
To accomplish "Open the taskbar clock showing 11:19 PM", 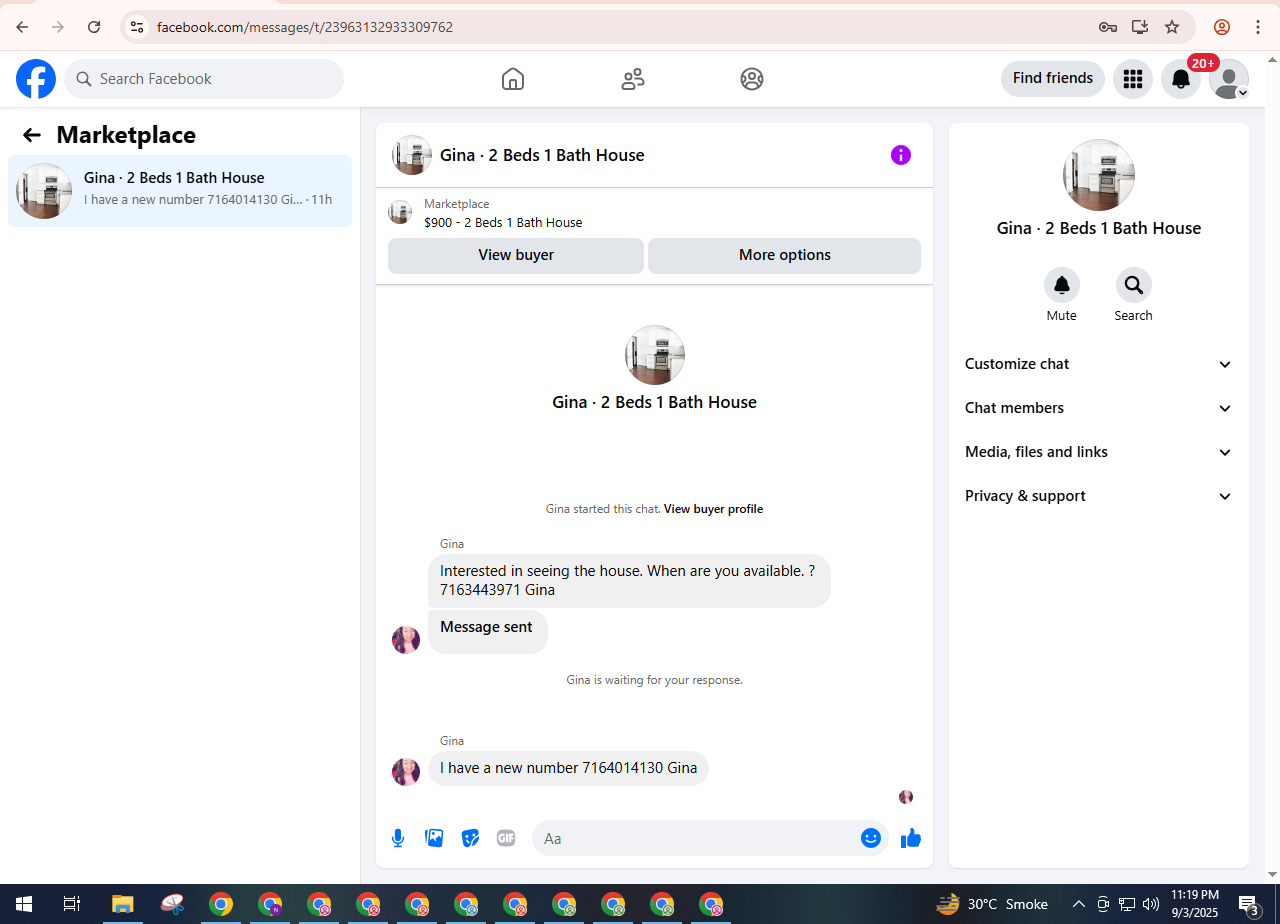I will coord(1194,904).
